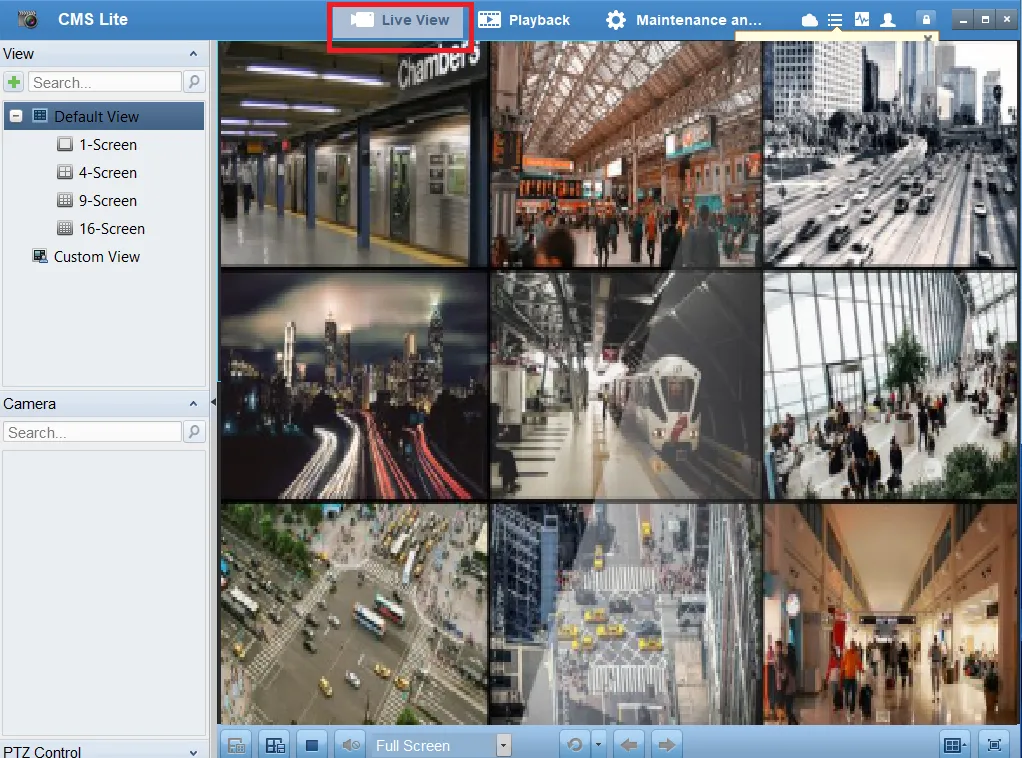Viewport: 1022px width, 758px height.
Task: Expand the PTZ Control panel
Action: tap(193, 752)
